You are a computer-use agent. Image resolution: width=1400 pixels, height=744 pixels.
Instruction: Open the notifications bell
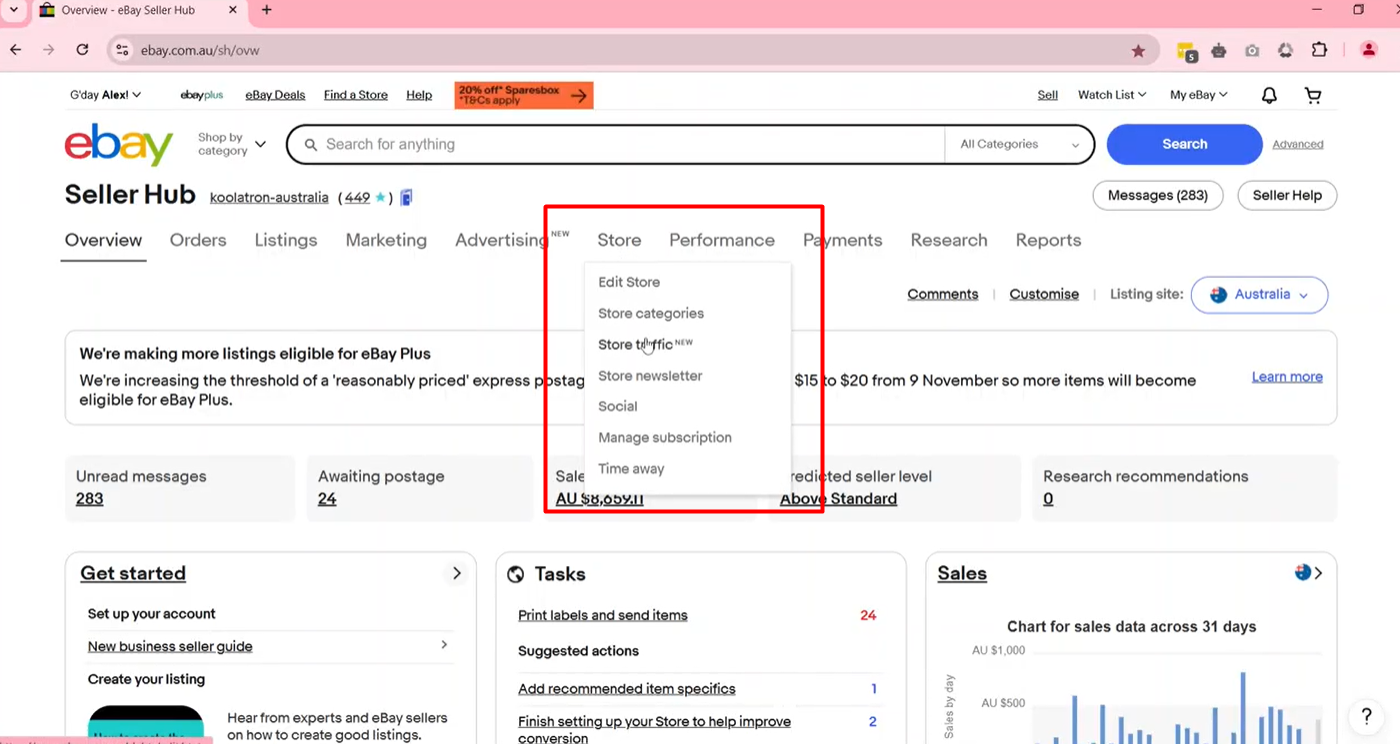pos(1269,95)
